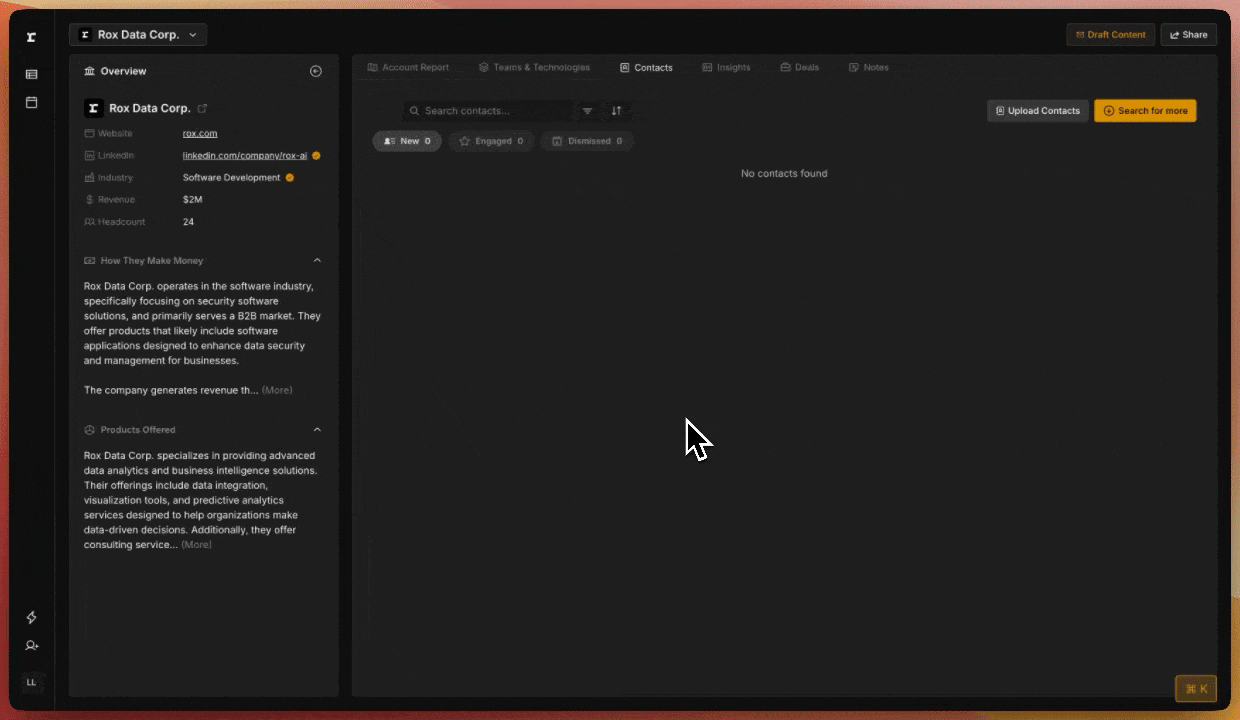Select the Dismissed contacts filter
Viewport: 1240px width, 720px height.
pos(587,141)
